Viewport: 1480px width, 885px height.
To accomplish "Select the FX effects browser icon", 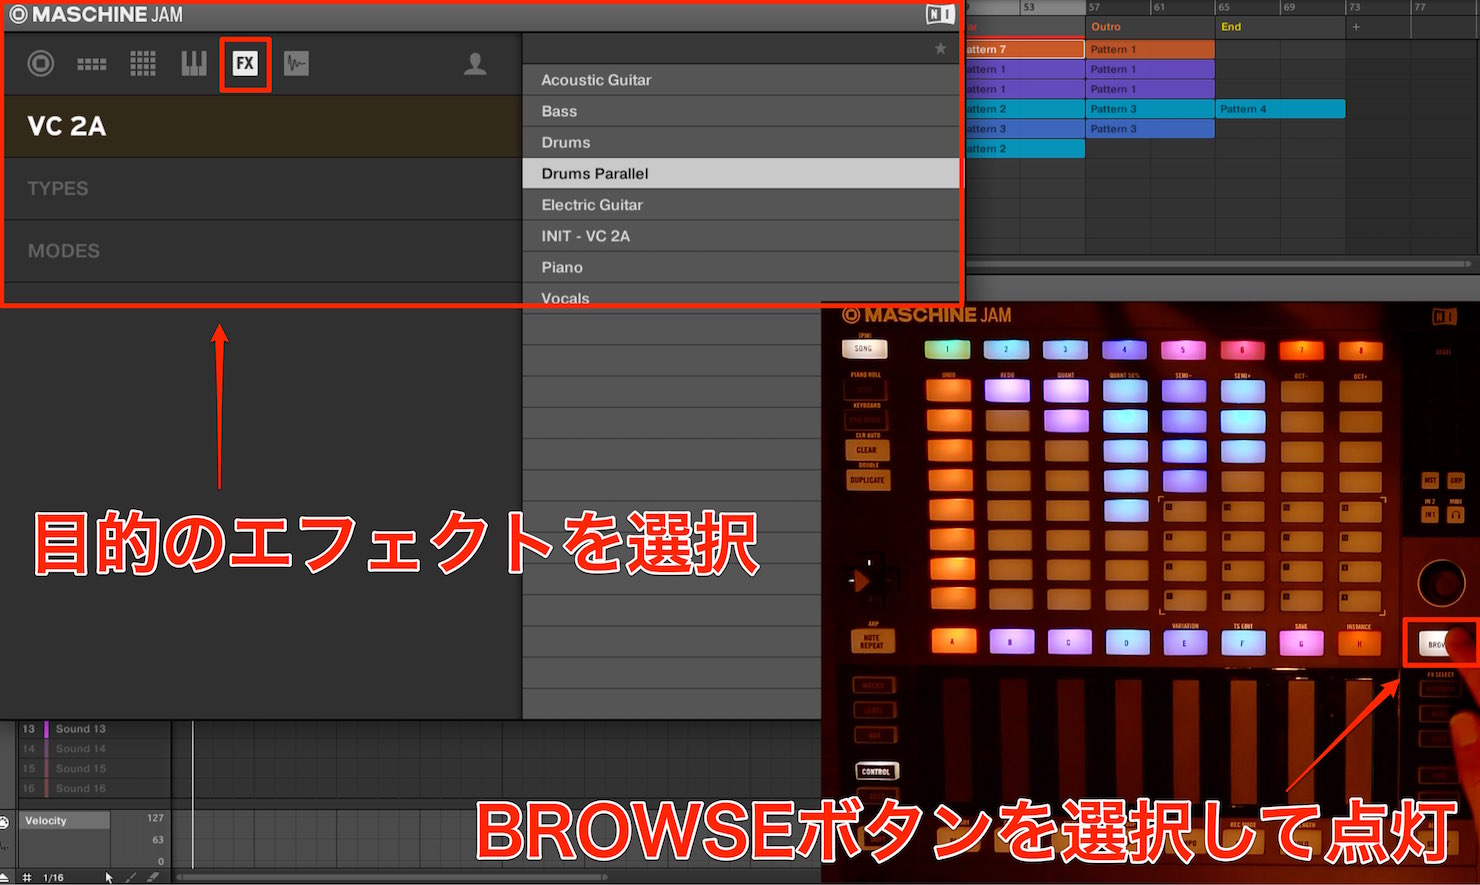I will click(x=245, y=64).
